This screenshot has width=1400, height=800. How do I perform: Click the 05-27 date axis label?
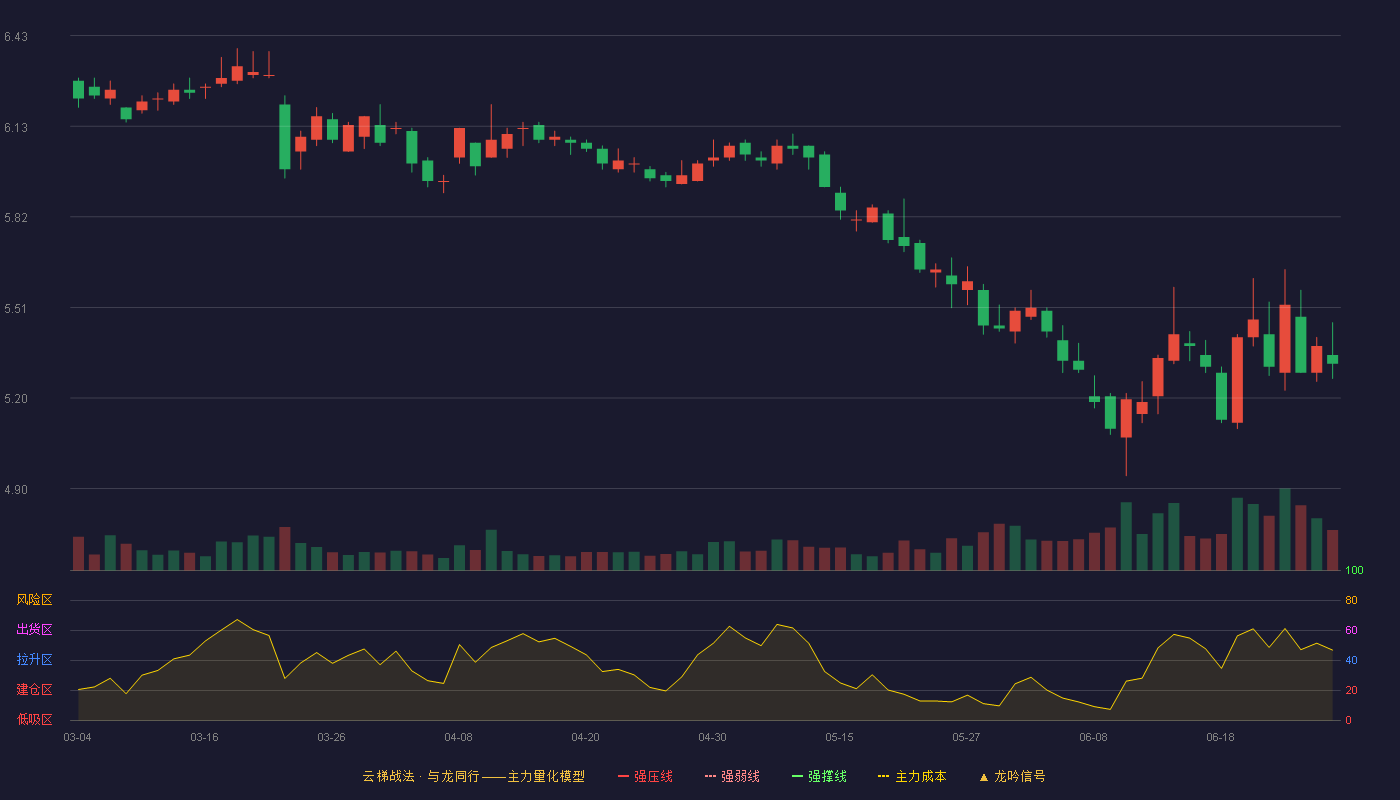pyautogui.click(x=966, y=737)
